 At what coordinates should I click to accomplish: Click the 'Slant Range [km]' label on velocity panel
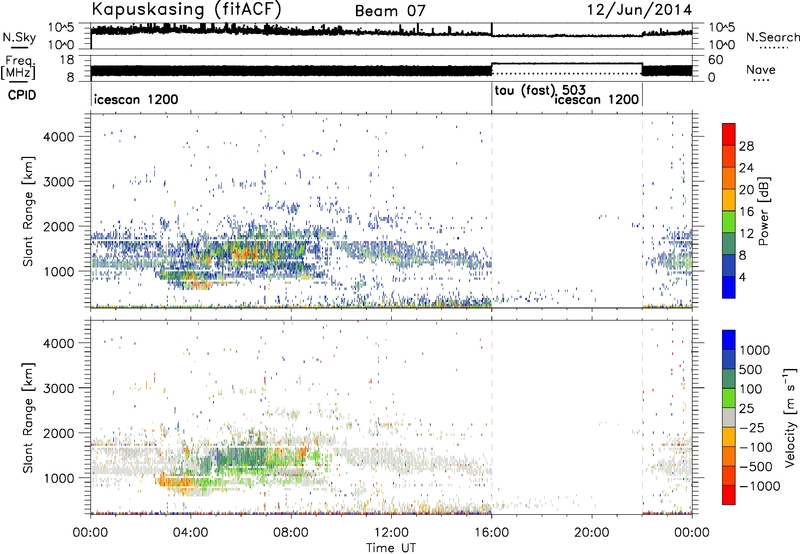point(28,417)
